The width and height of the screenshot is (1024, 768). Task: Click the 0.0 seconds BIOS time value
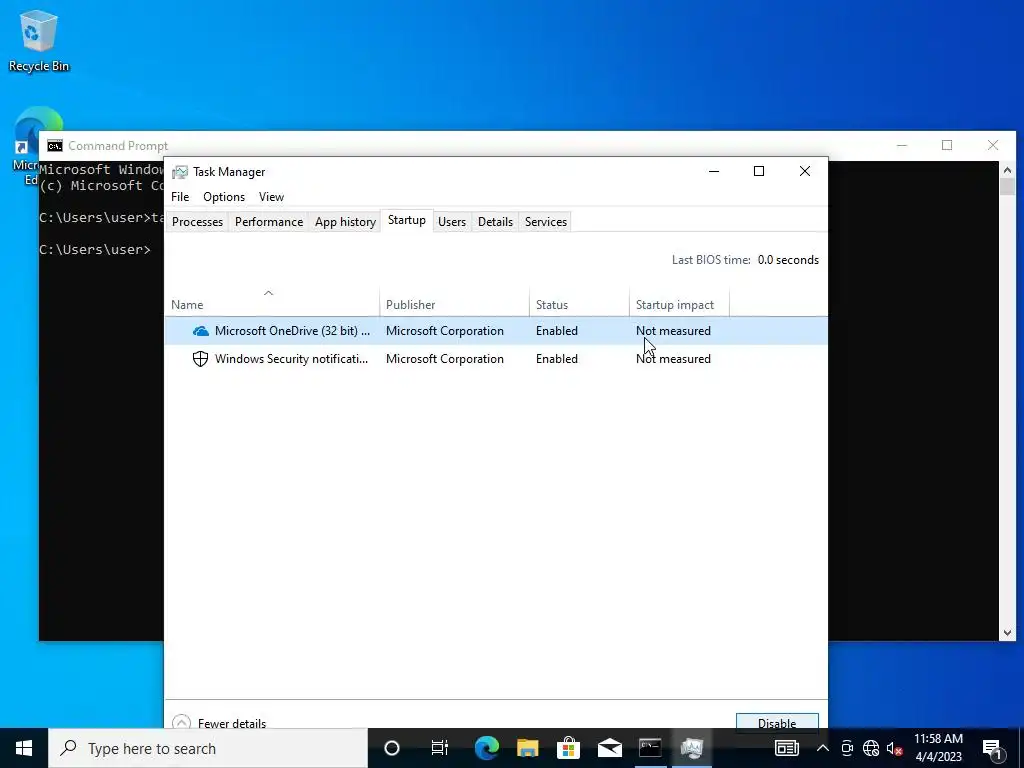click(788, 260)
